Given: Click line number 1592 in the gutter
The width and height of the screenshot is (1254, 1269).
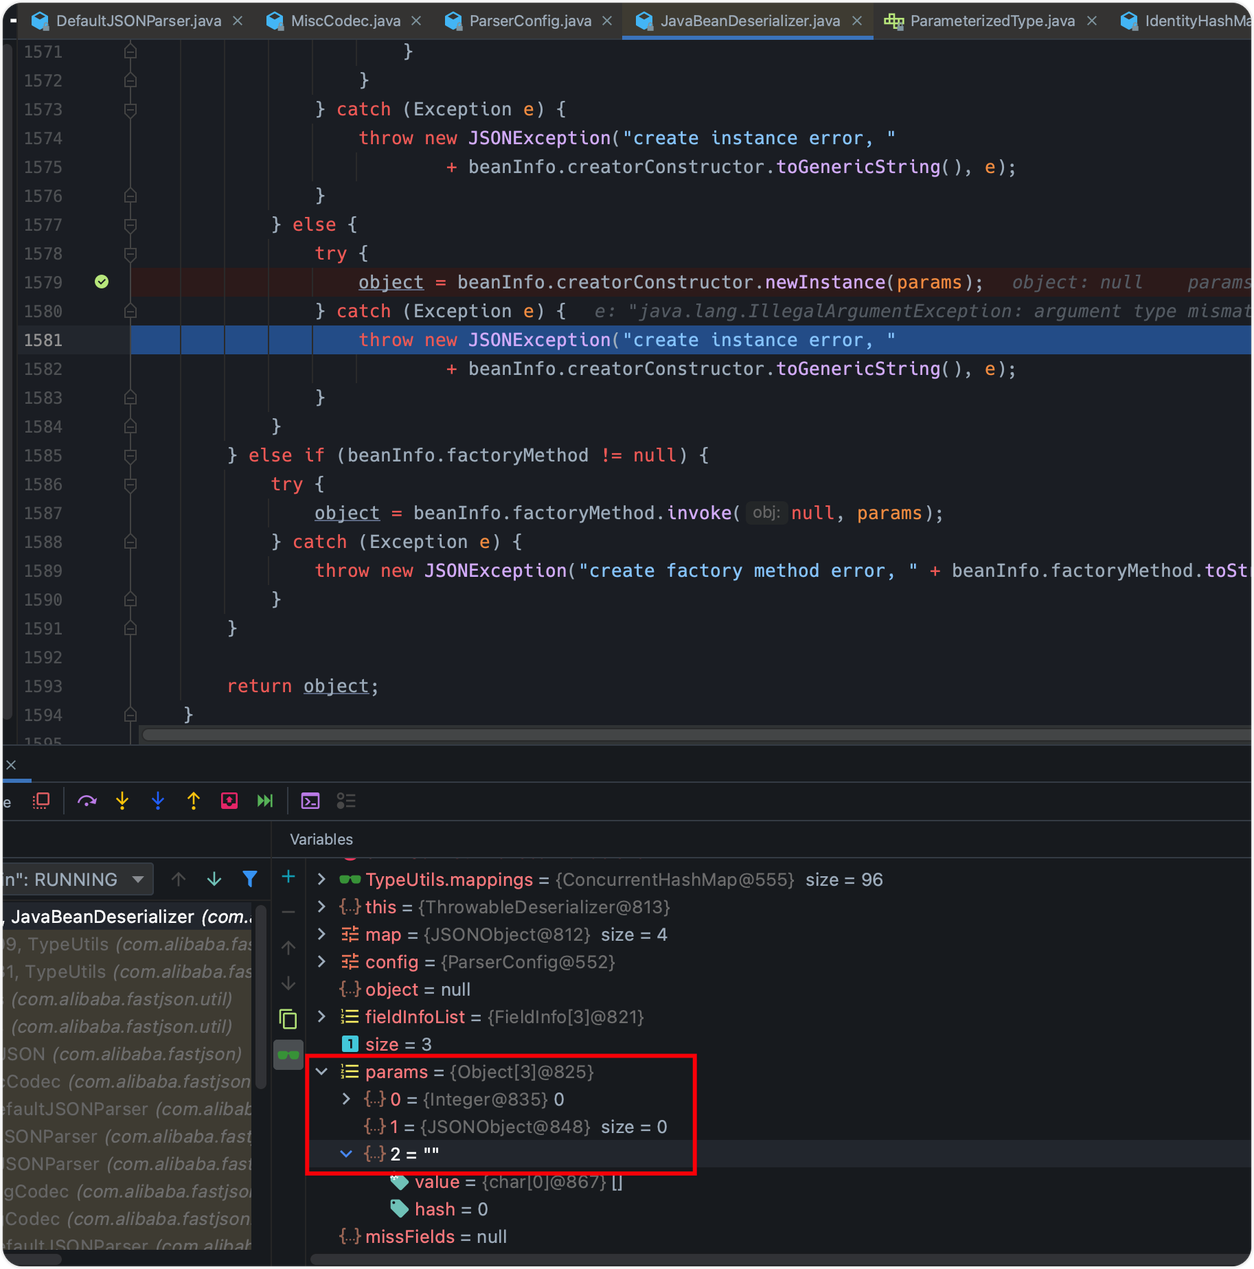Looking at the screenshot, I should [43, 658].
